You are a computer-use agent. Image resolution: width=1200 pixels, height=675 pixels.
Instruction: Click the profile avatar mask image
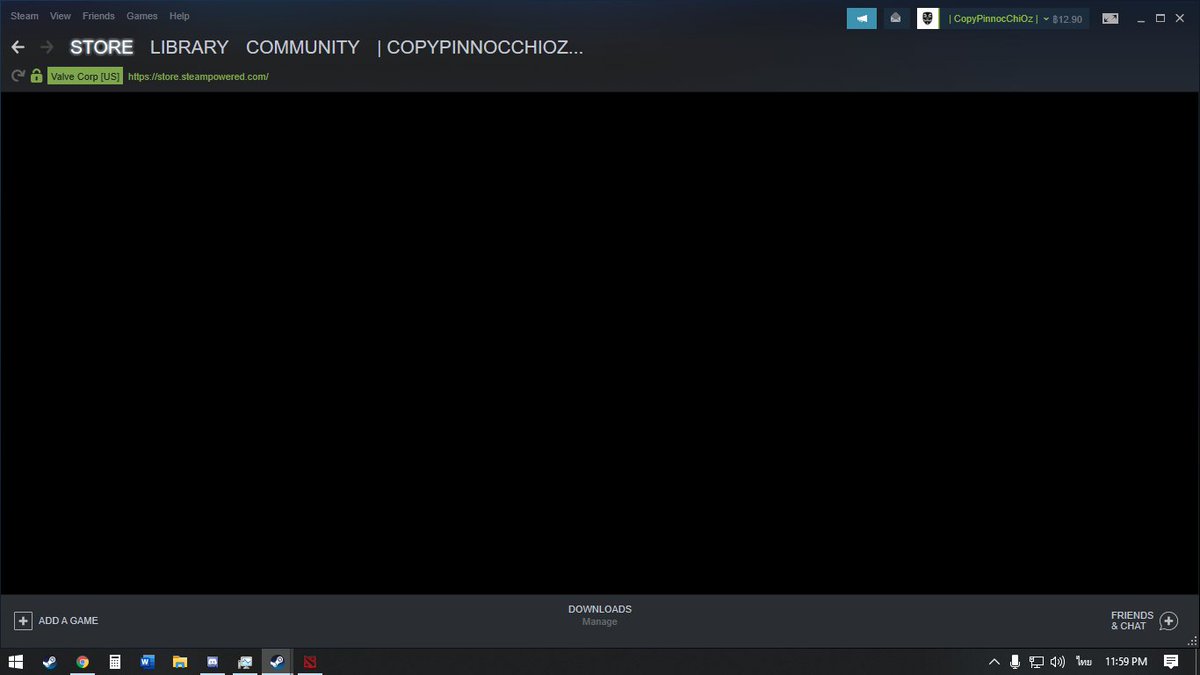pos(928,18)
